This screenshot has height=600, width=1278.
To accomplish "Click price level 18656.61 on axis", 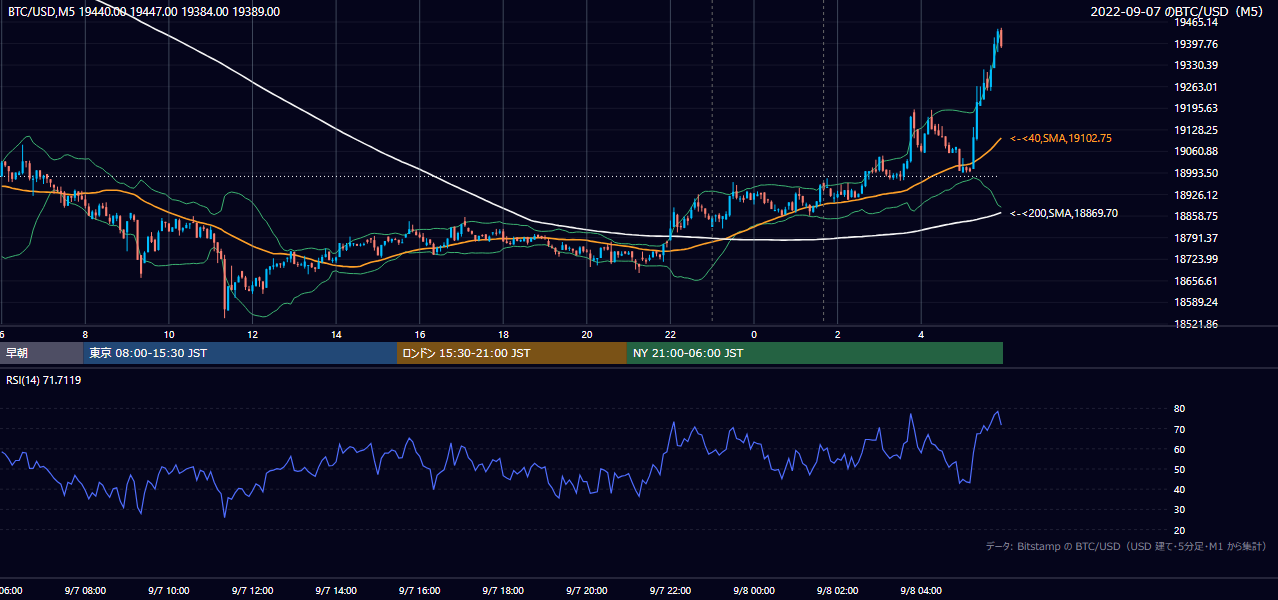I will [1196, 281].
